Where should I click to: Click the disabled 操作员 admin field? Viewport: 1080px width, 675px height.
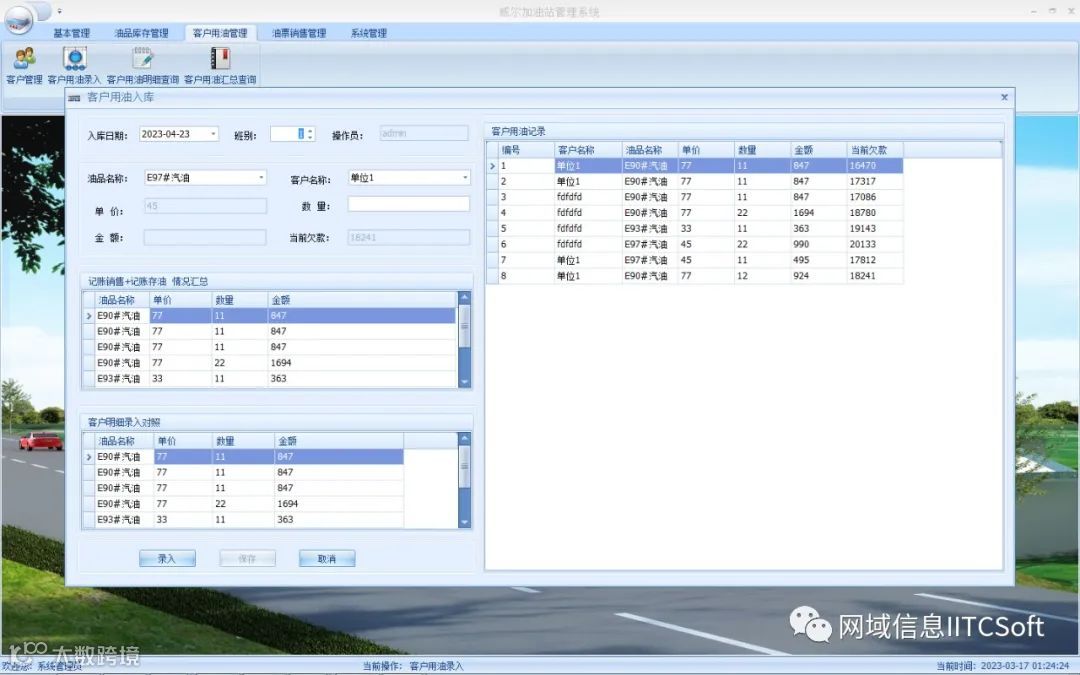(x=424, y=134)
